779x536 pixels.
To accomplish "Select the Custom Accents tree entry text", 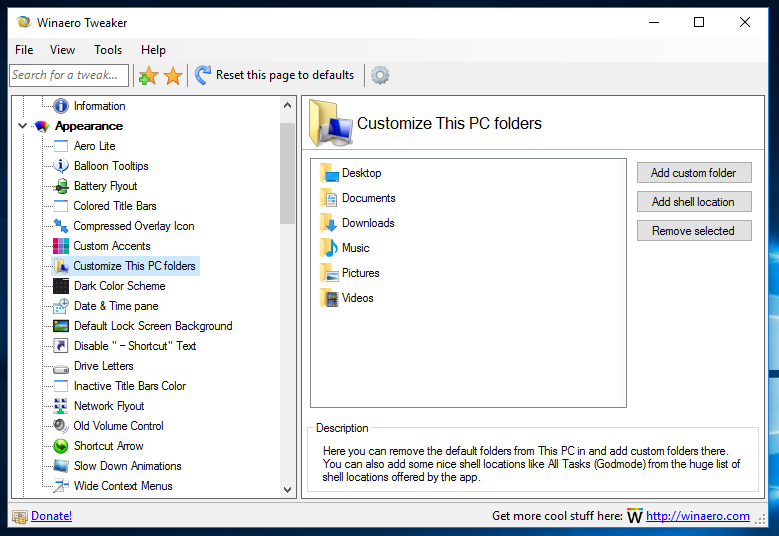I will (112, 246).
